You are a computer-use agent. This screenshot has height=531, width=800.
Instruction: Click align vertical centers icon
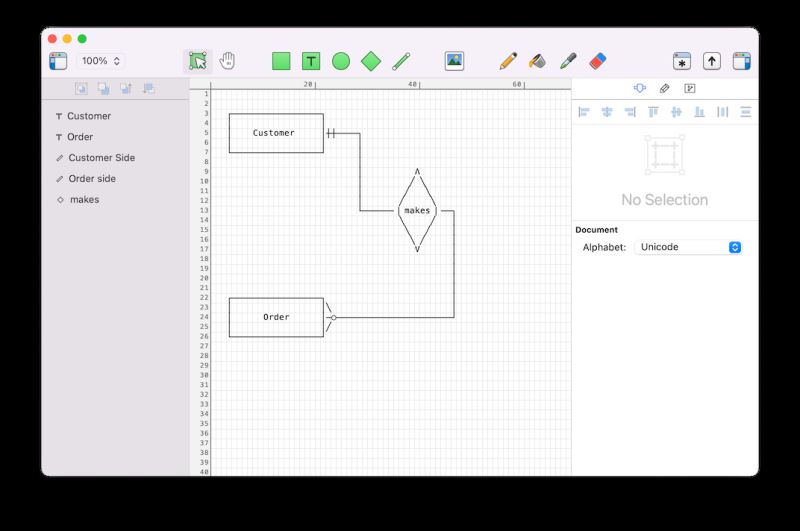point(676,112)
